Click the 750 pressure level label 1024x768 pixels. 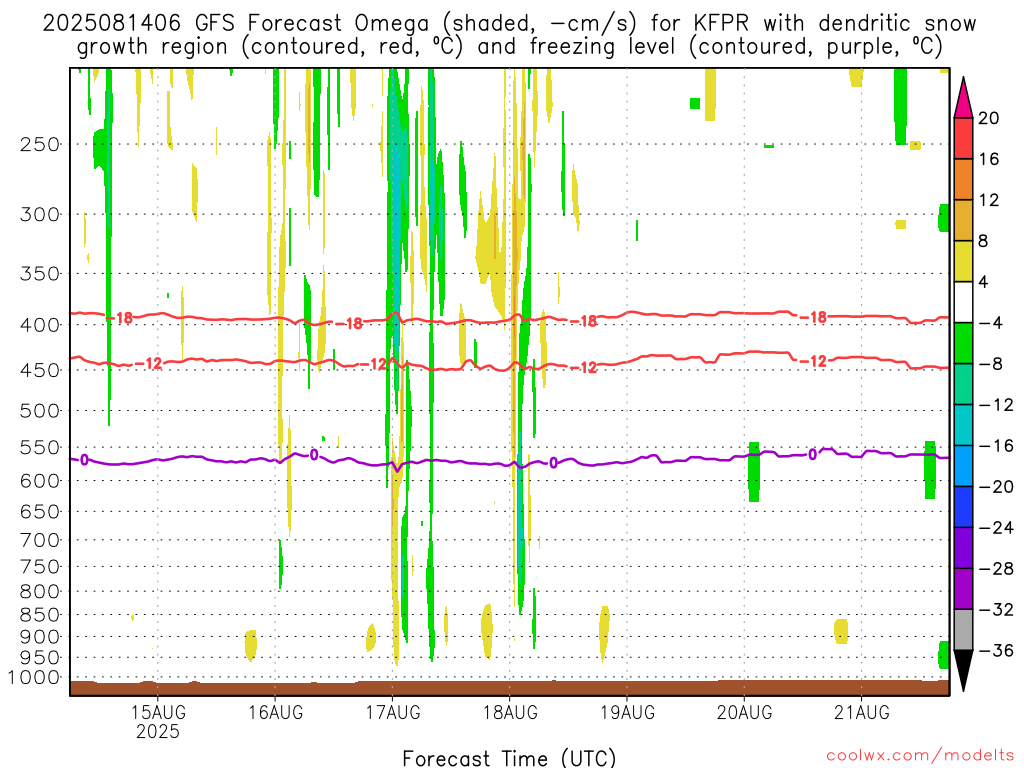[40, 567]
